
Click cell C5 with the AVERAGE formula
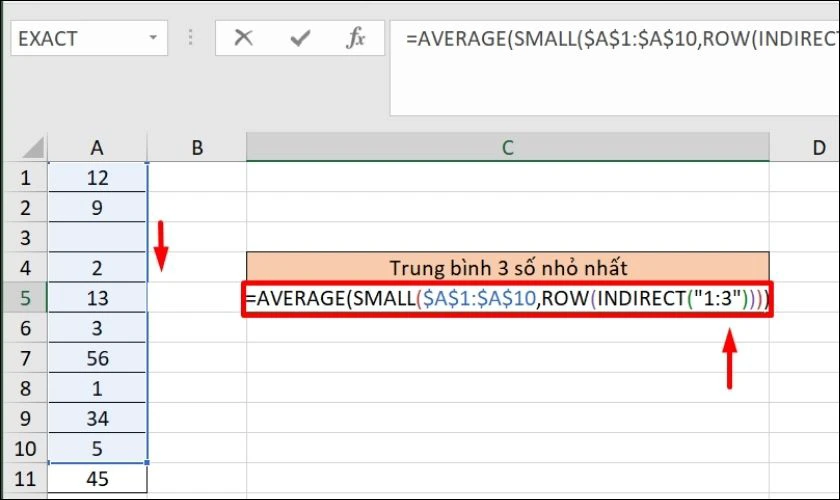coord(508,298)
